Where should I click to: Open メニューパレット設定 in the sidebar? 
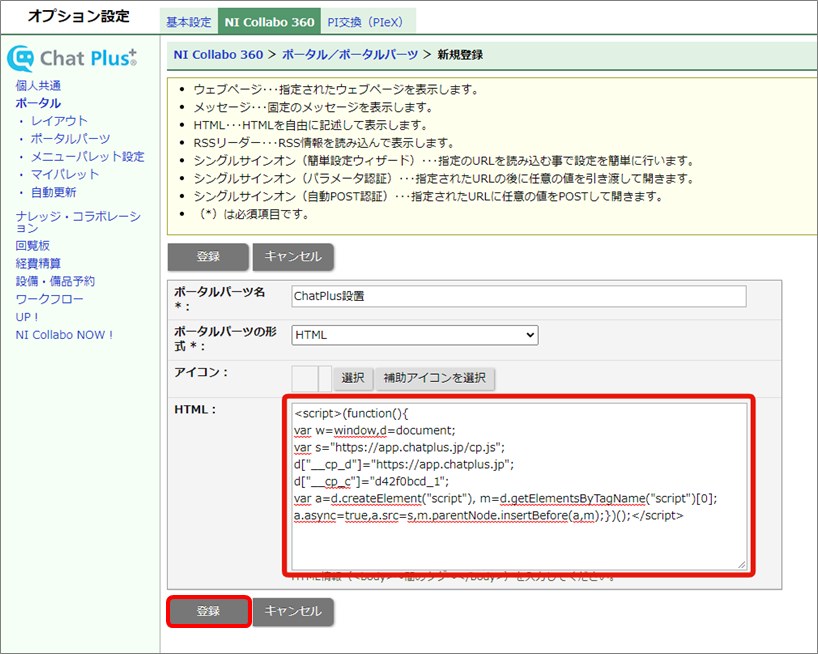87,156
